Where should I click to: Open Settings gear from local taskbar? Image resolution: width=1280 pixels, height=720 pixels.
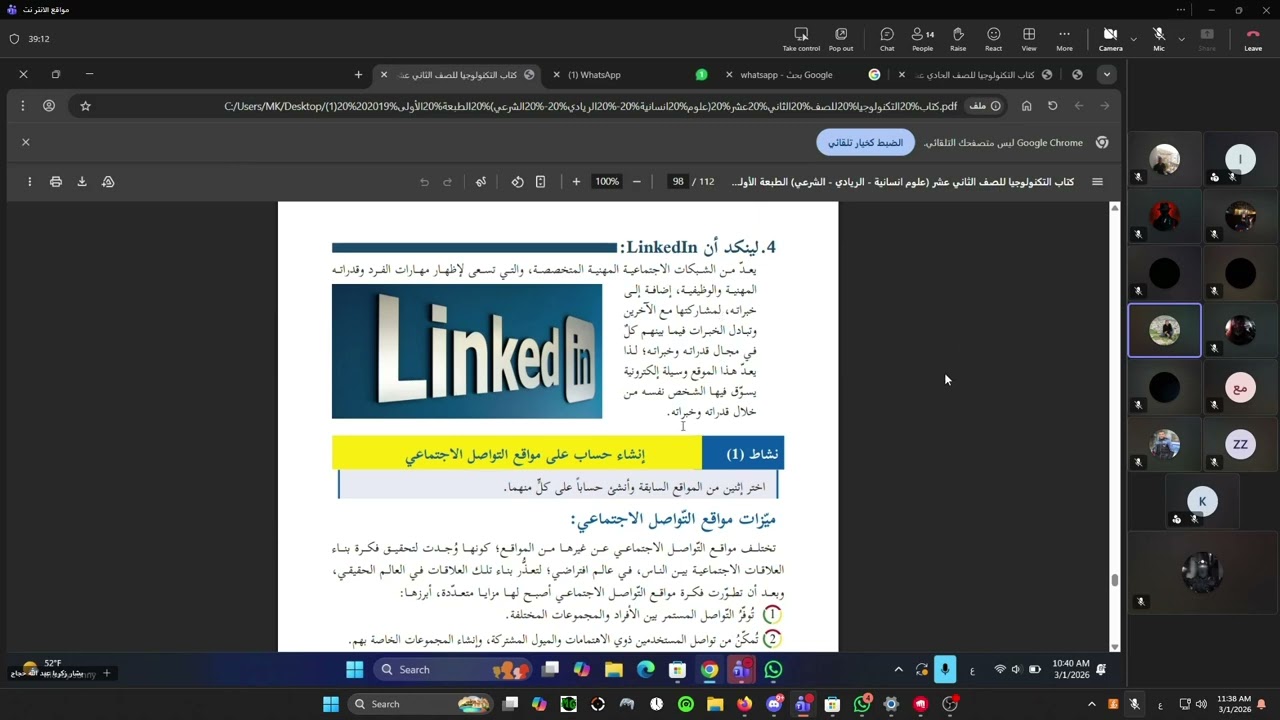(891, 704)
